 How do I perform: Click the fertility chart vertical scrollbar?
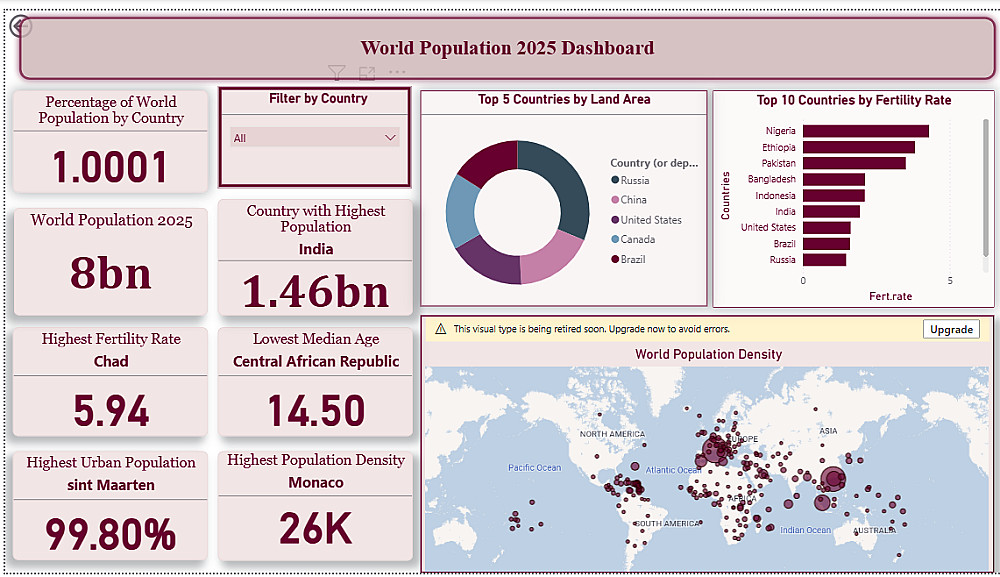coord(986,188)
